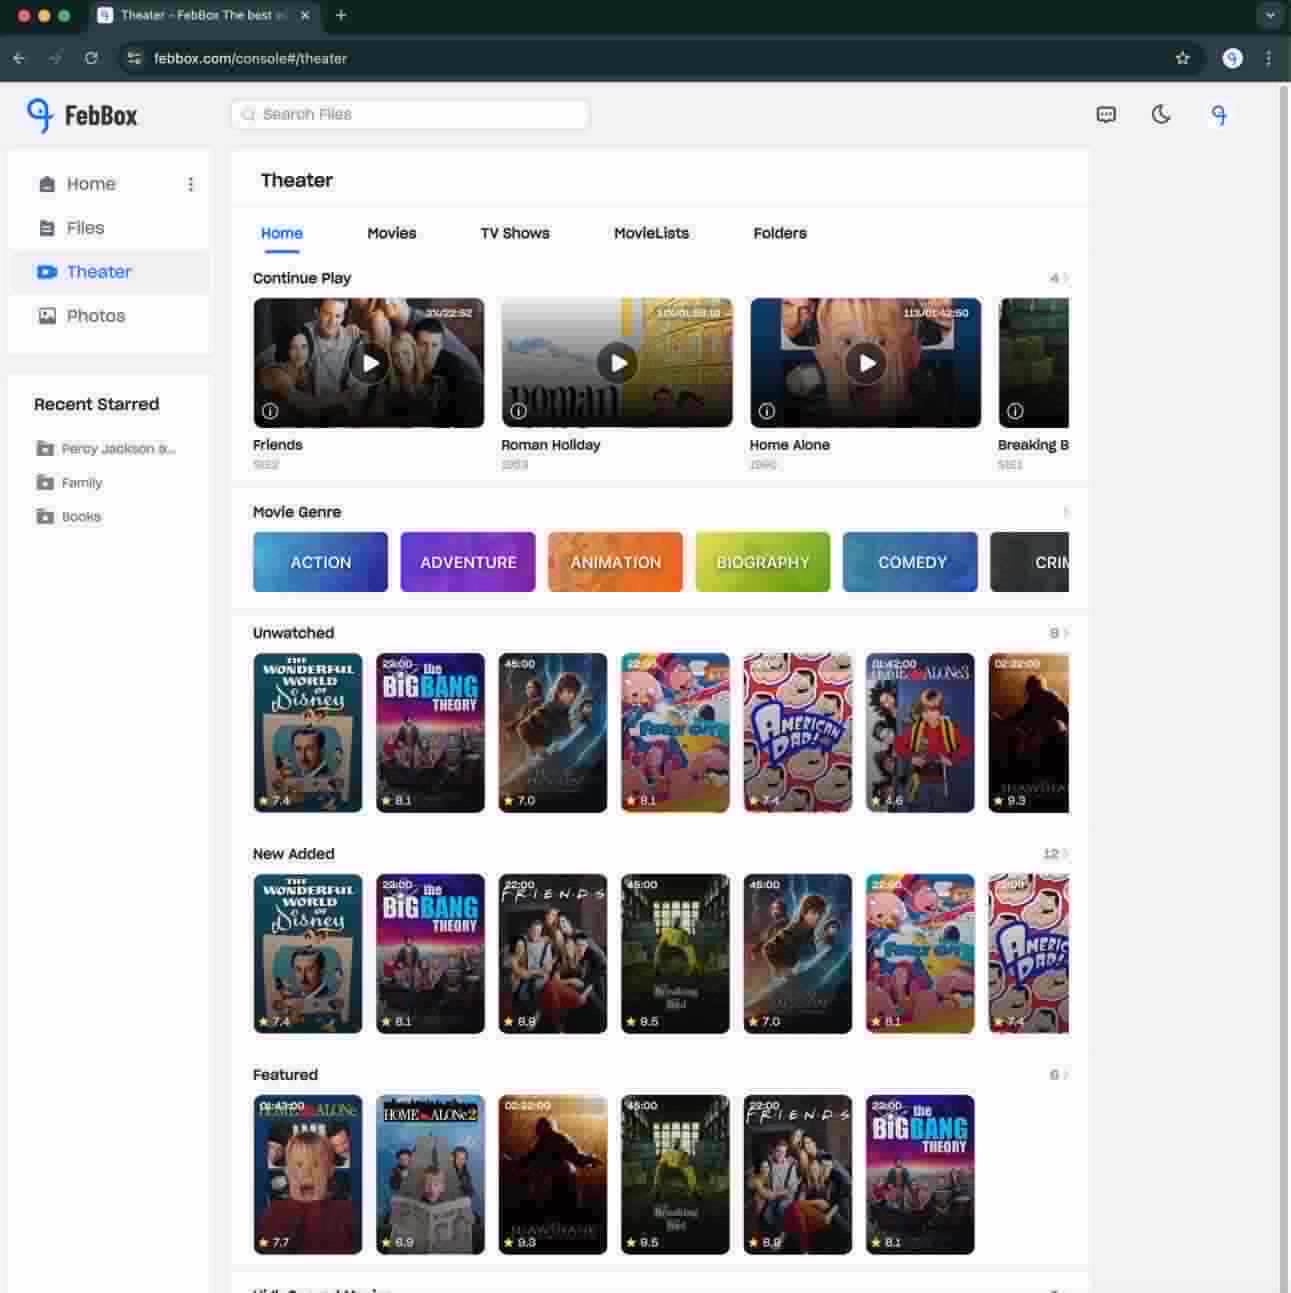The width and height of the screenshot is (1291, 1293).
Task: Open Files in the sidebar
Action: pyautogui.click(x=85, y=228)
